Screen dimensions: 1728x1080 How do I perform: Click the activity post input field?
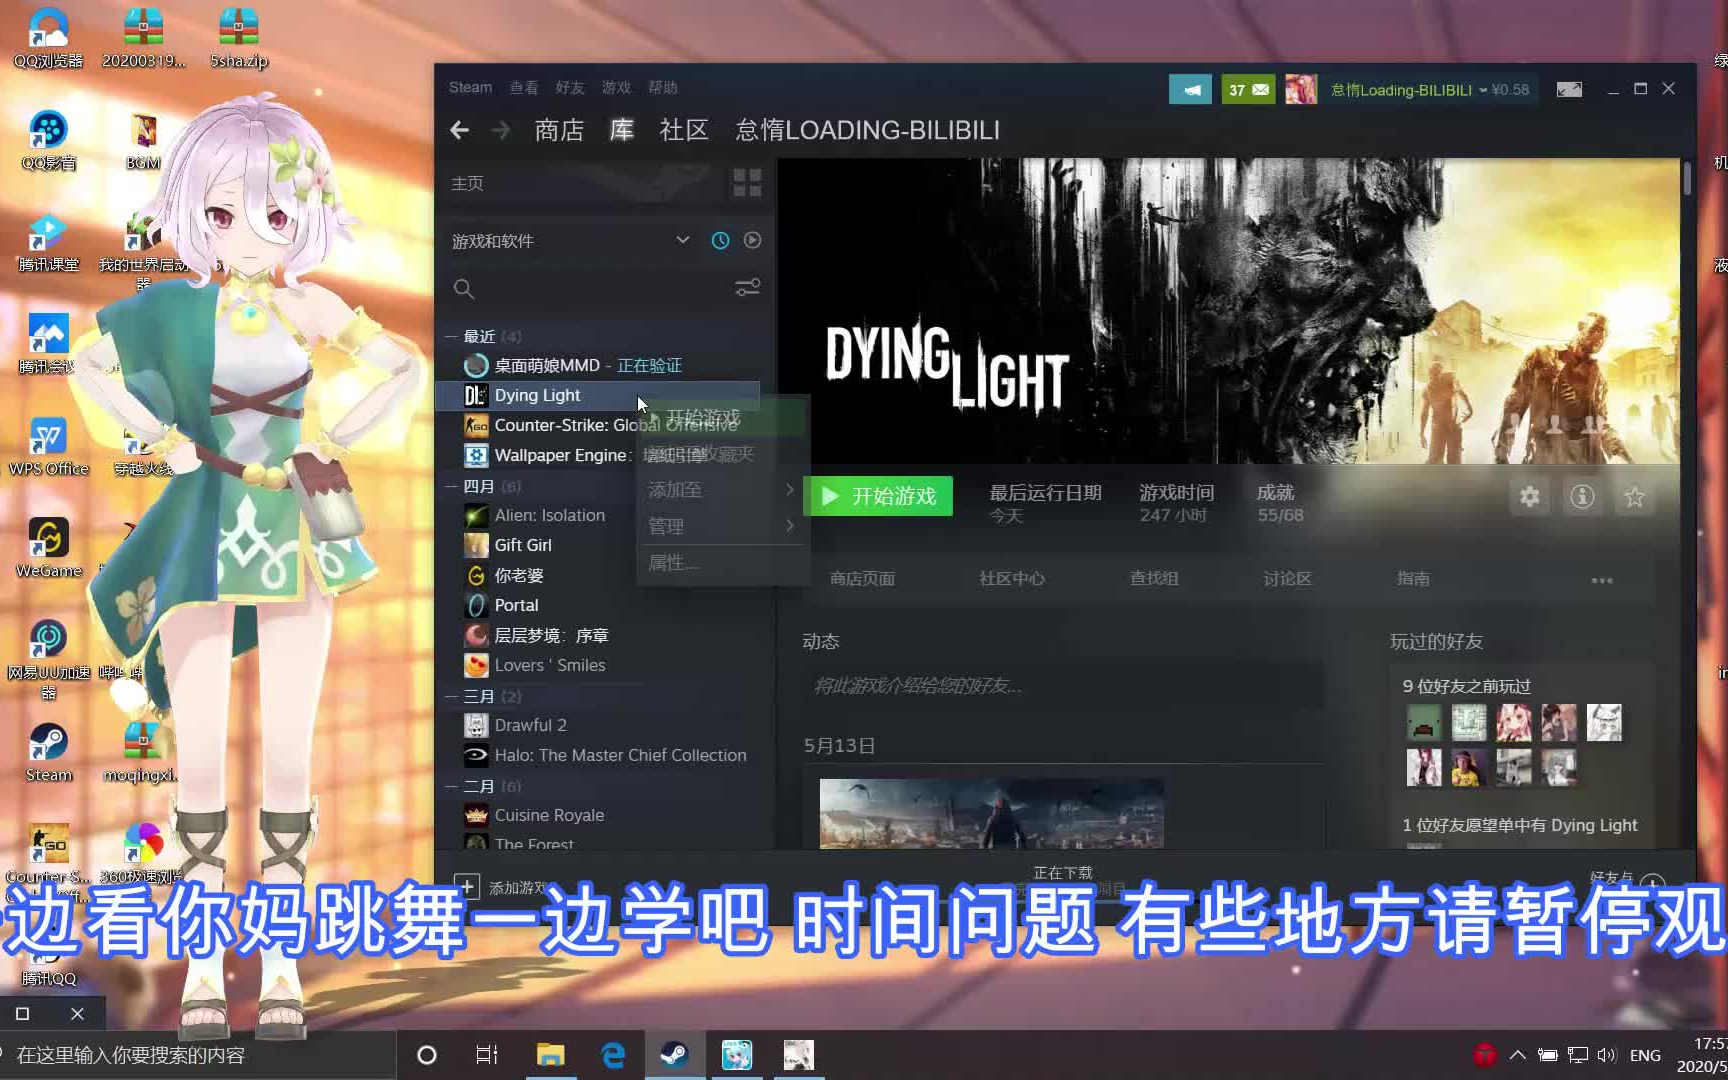click(1062, 686)
